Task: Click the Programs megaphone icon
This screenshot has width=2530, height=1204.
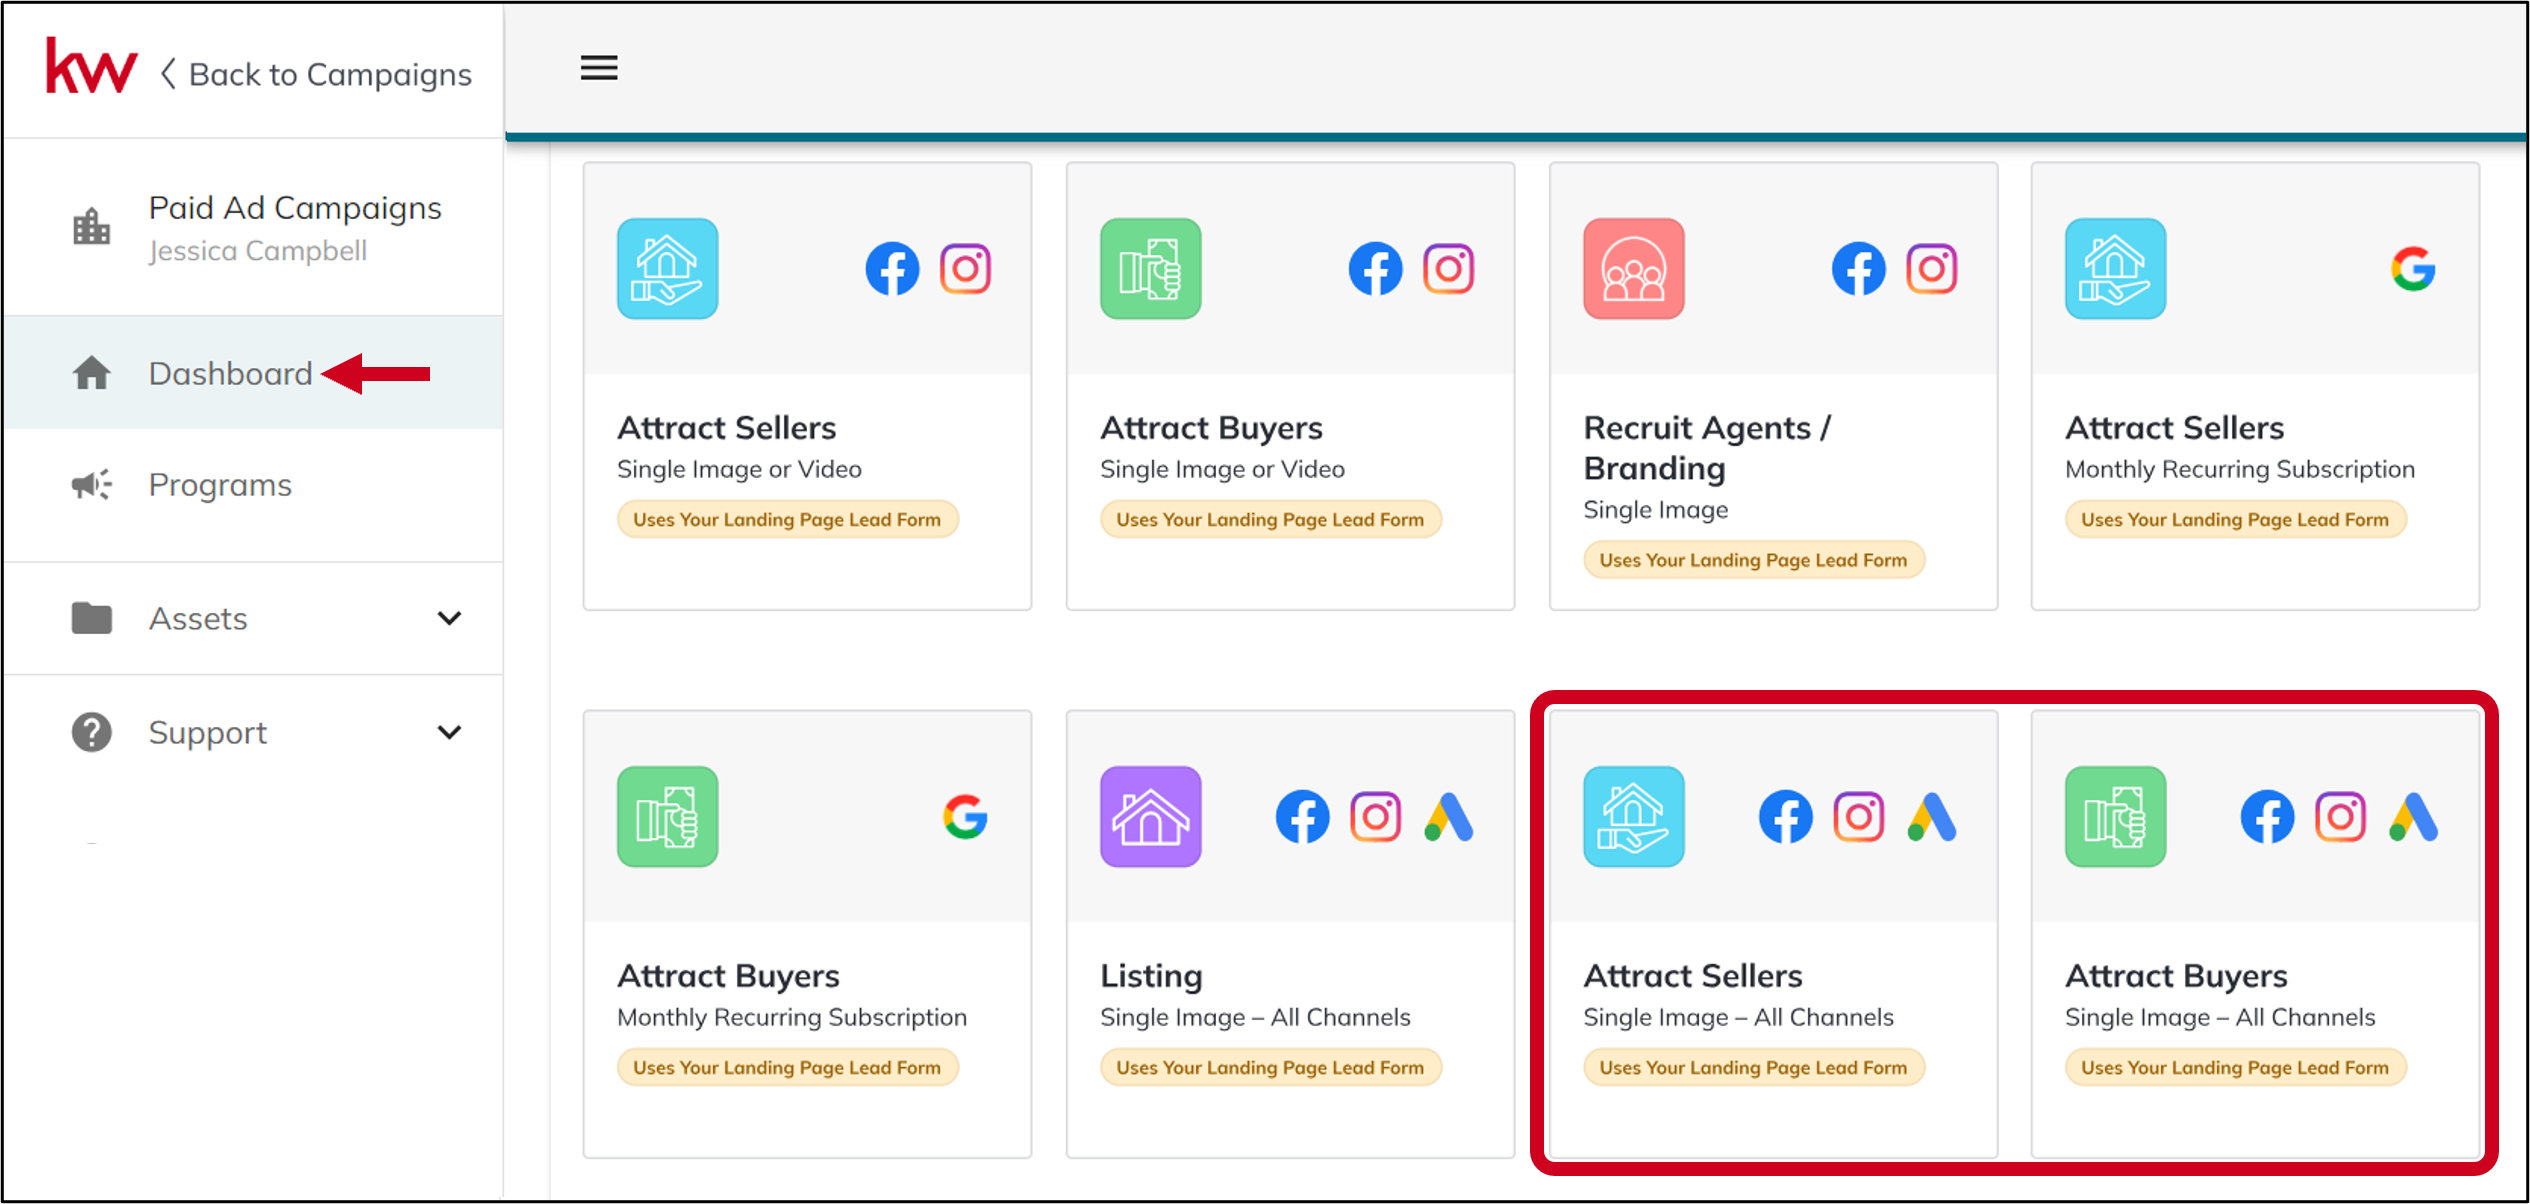Action: (x=91, y=485)
